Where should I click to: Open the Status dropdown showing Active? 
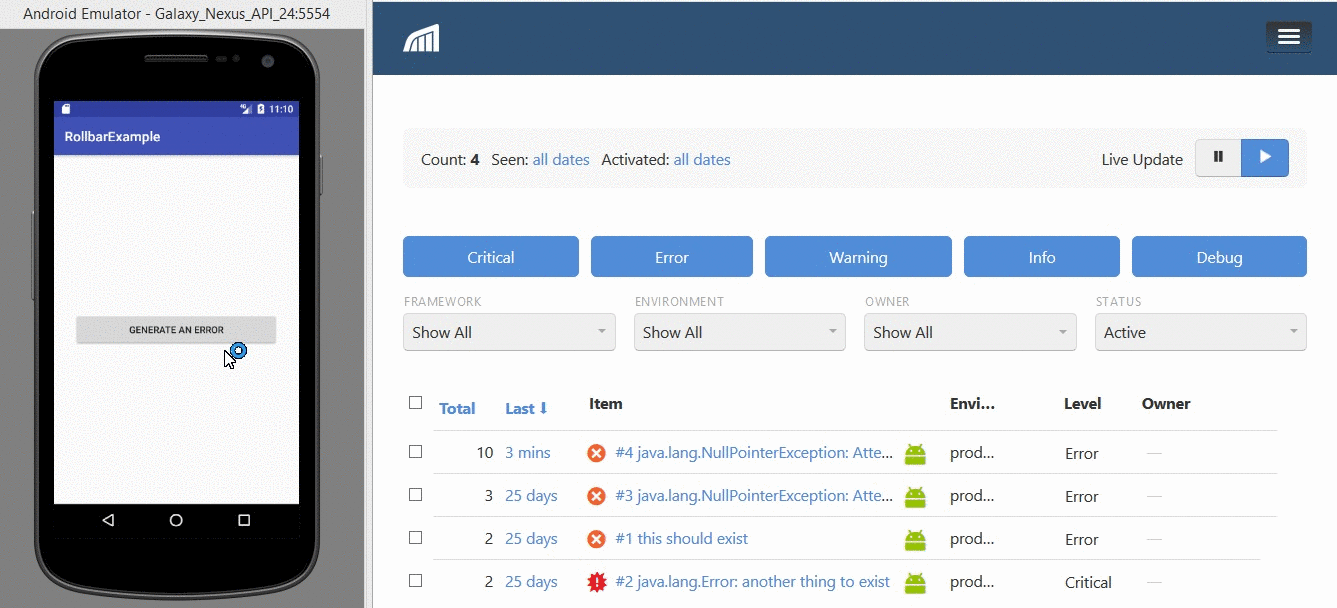(x=1201, y=332)
